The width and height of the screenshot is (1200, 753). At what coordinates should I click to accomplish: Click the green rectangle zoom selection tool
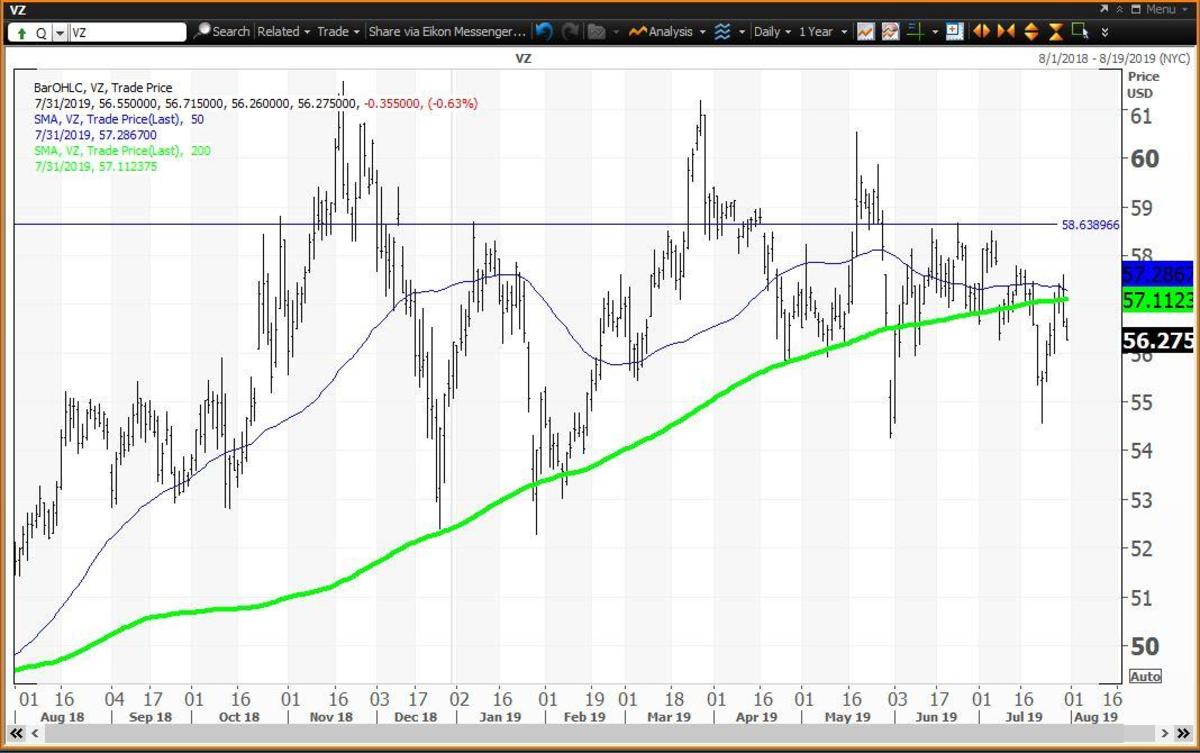pos(1080,31)
